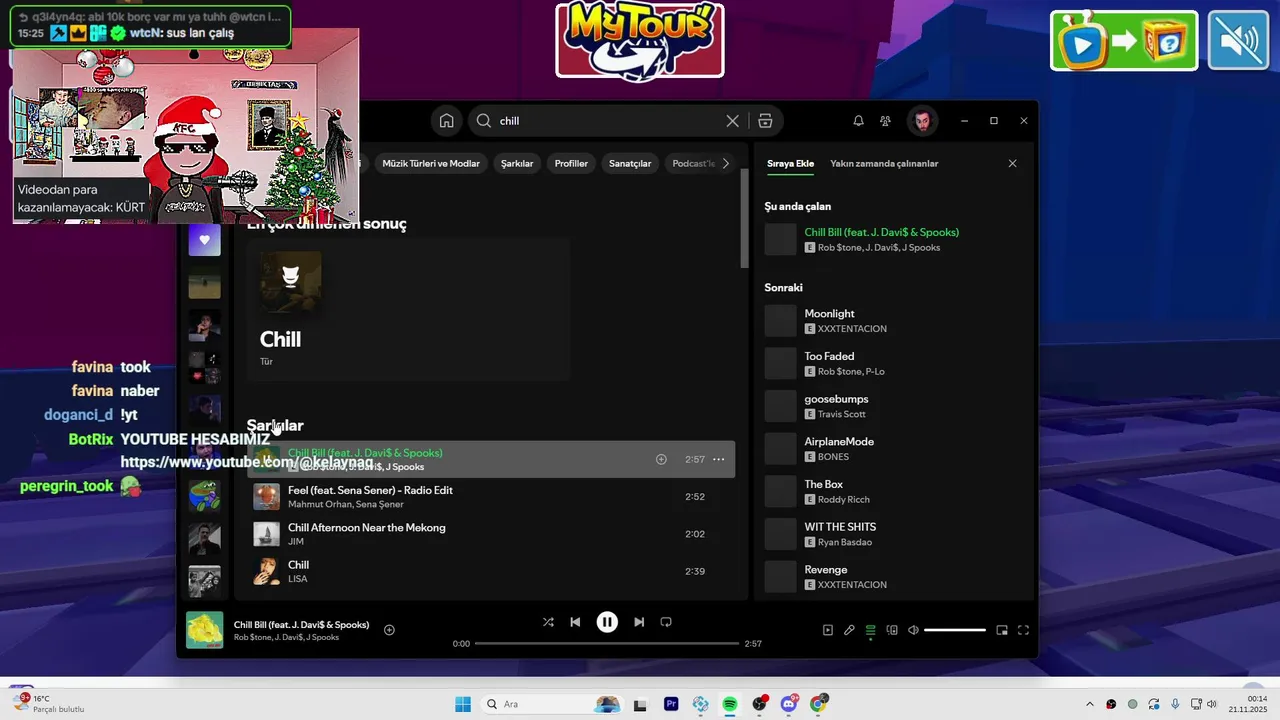Screen dimensions: 1280x720
Task: Select the Podcast filter chip
Action: [692, 163]
